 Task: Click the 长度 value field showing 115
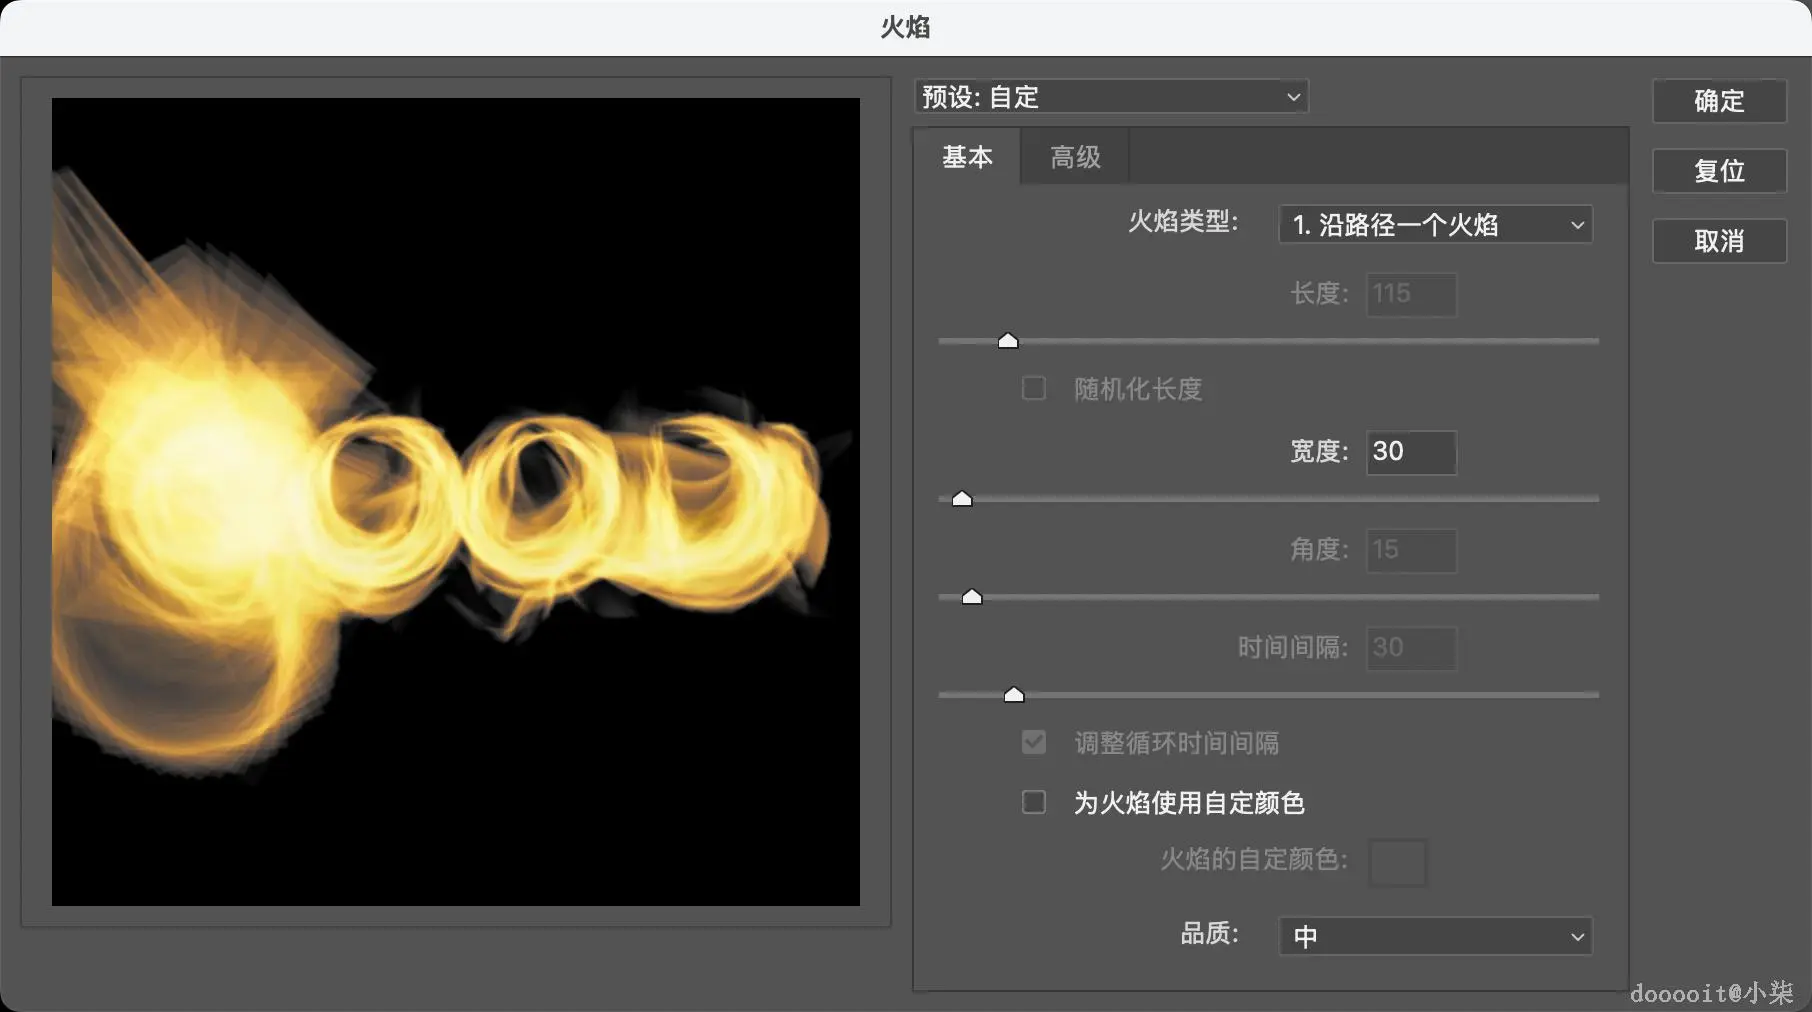click(x=1410, y=294)
